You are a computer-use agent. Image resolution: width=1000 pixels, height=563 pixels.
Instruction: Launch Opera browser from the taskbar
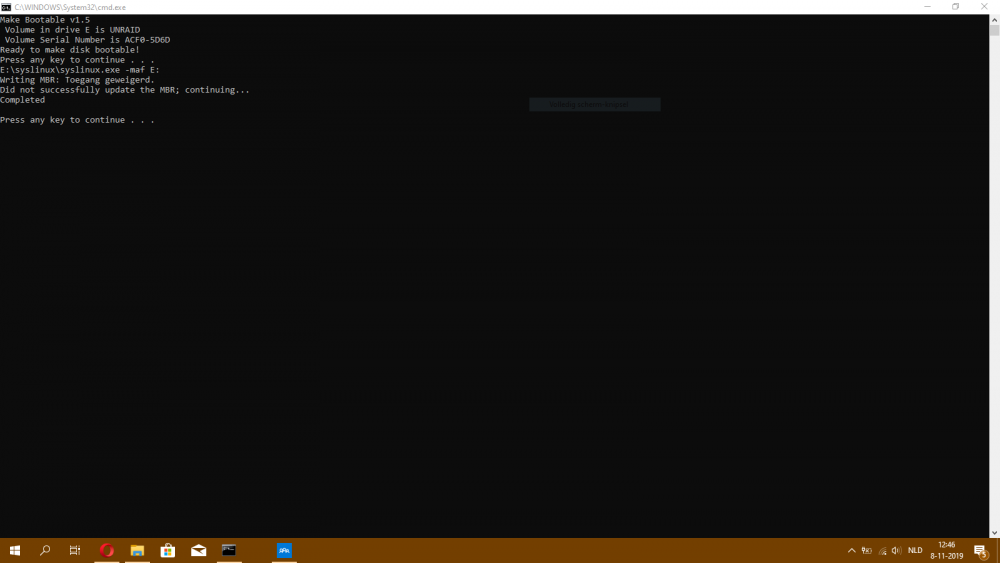tap(107, 550)
